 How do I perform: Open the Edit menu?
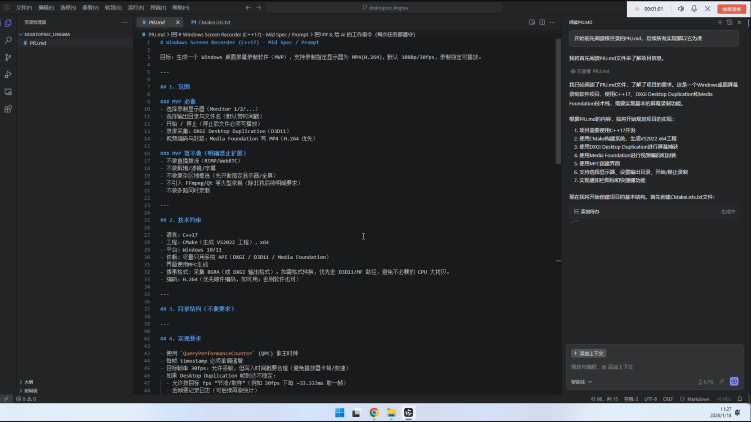coord(46,8)
